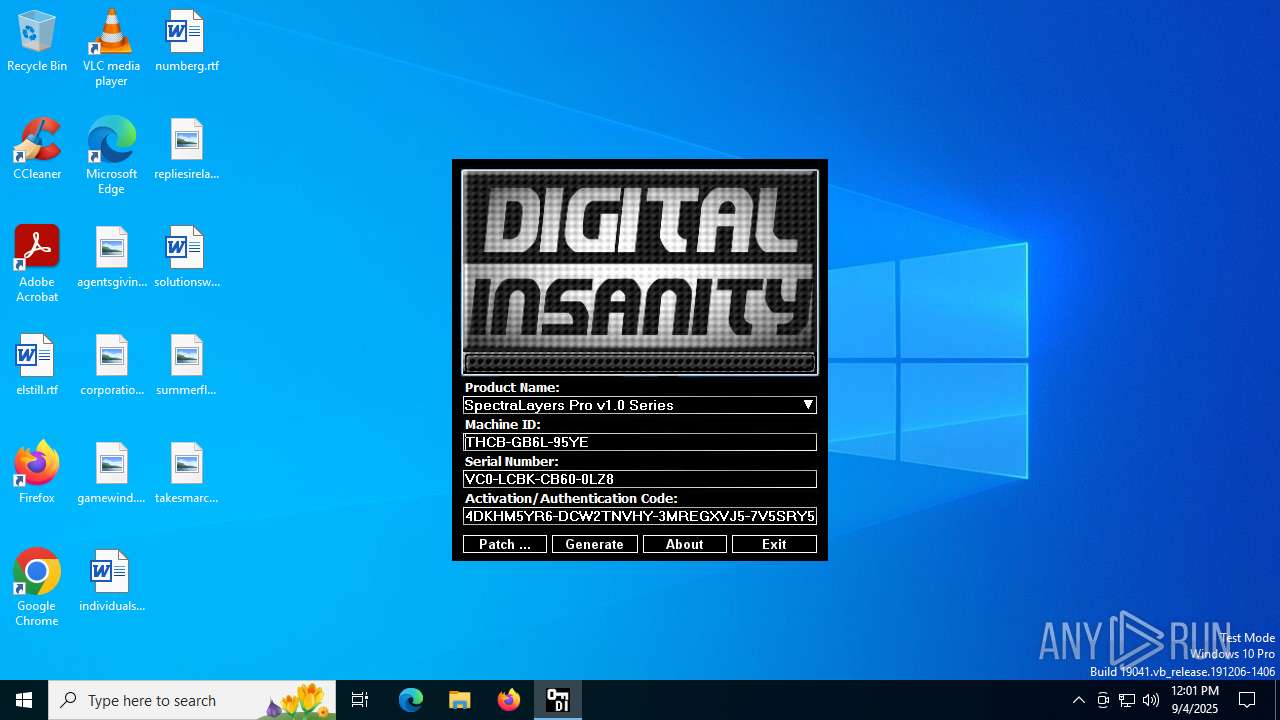
Task: Select the repliesrela... image file
Action: [x=186, y=150]
